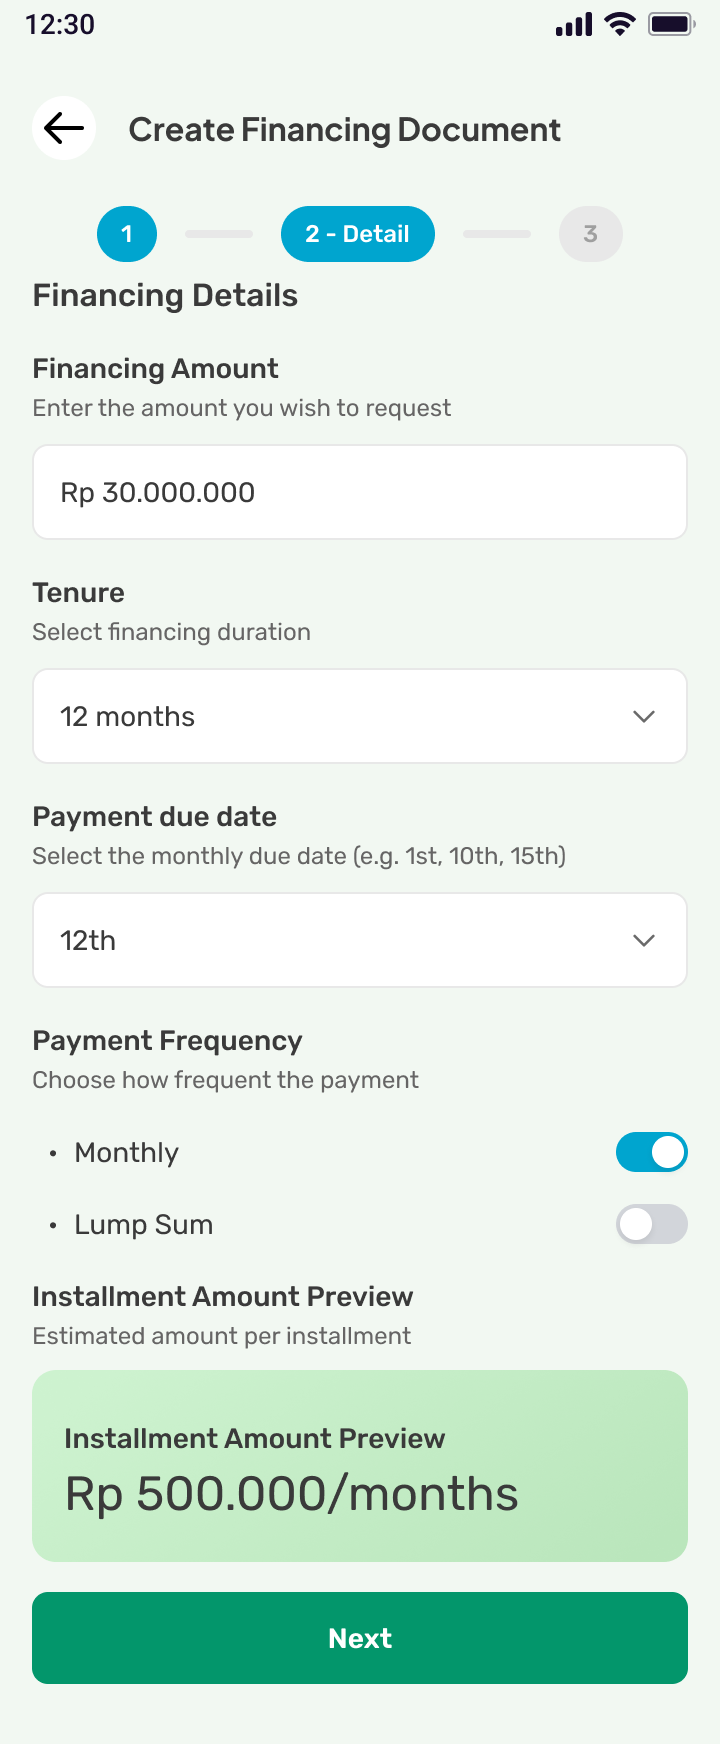
Task: Tap the clock time in status bar
Action: (x=60, y=24)
